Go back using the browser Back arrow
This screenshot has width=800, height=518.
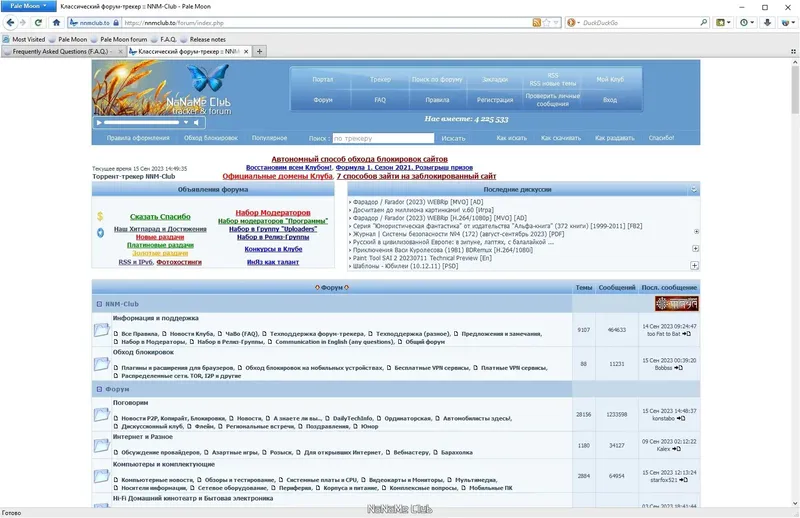click(x=10, y=22)
